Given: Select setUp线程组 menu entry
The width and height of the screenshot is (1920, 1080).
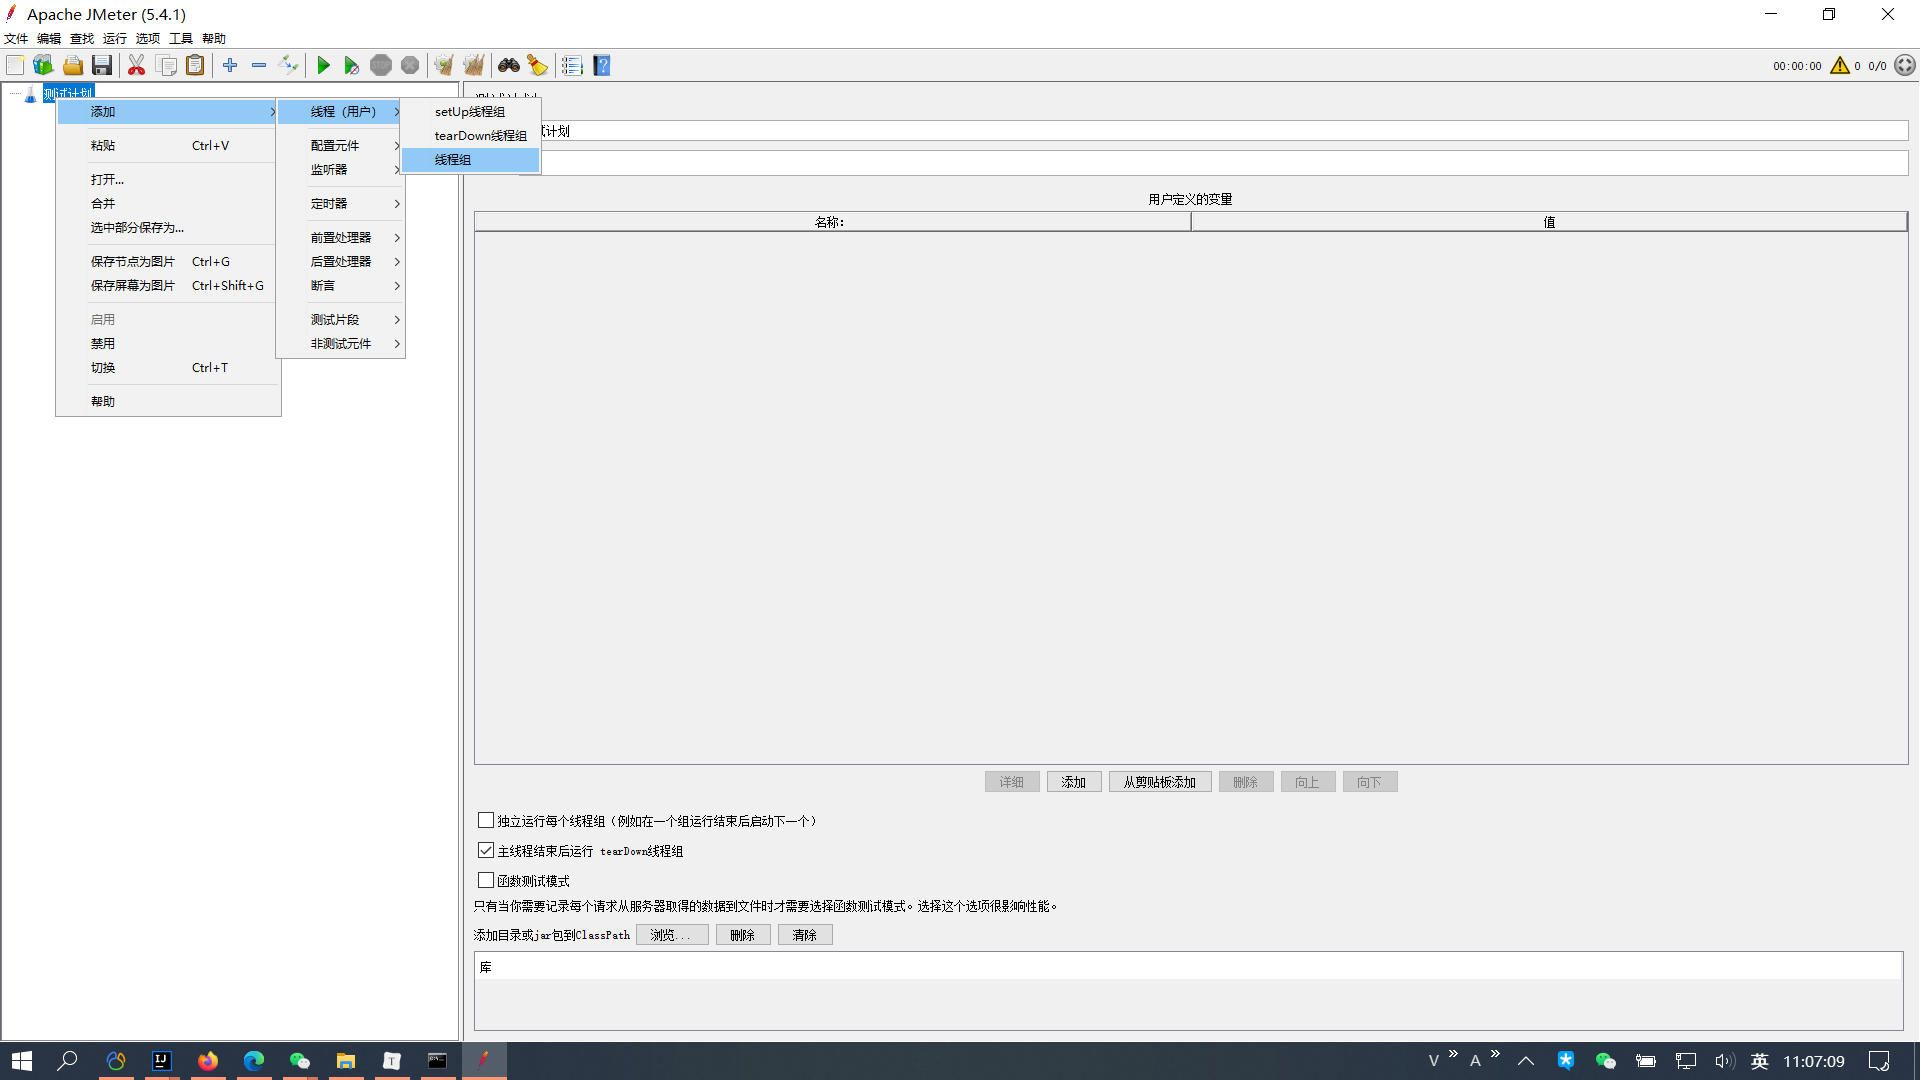Looking at the screenshot, I should [x=470, y=111].
